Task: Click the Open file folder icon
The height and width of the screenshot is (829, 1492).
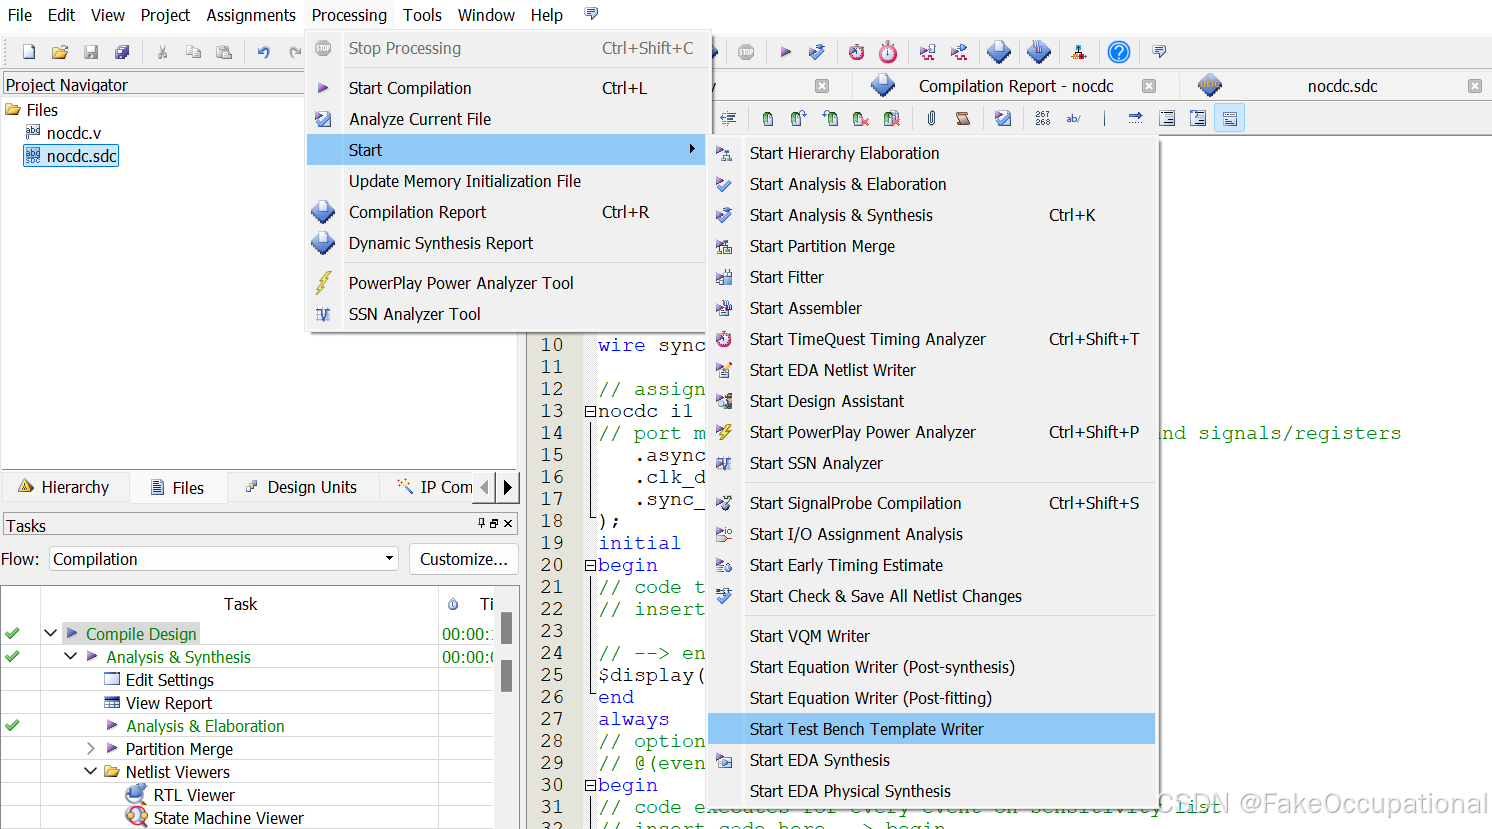Action: click(x=60, y=52)
